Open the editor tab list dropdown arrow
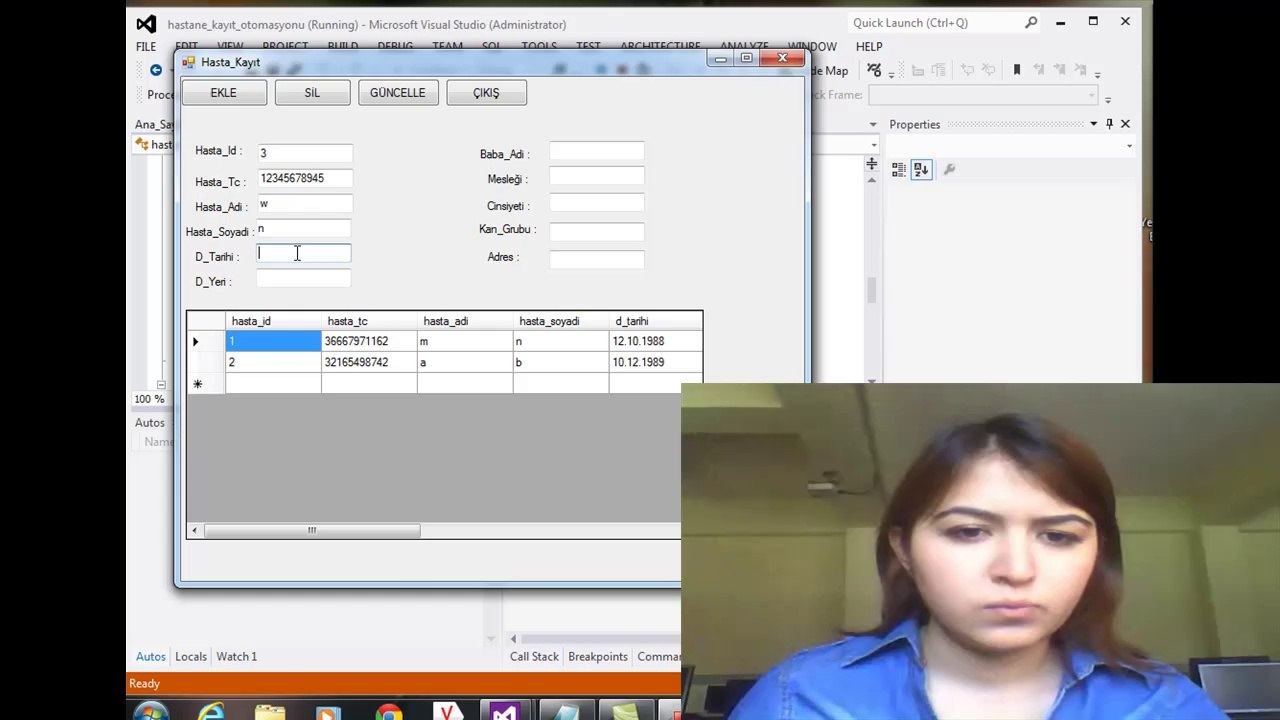The image size is (1280, 720). [873, 124]
